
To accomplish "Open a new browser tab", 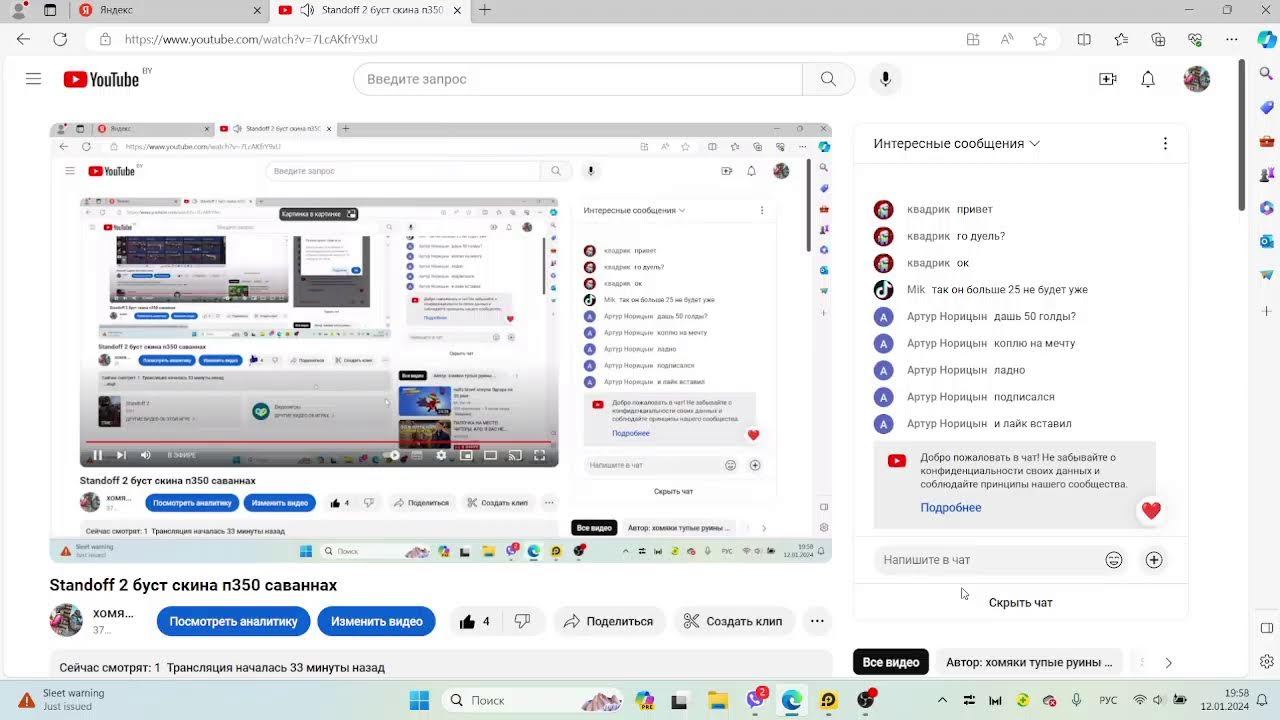I will coord(485,10).
